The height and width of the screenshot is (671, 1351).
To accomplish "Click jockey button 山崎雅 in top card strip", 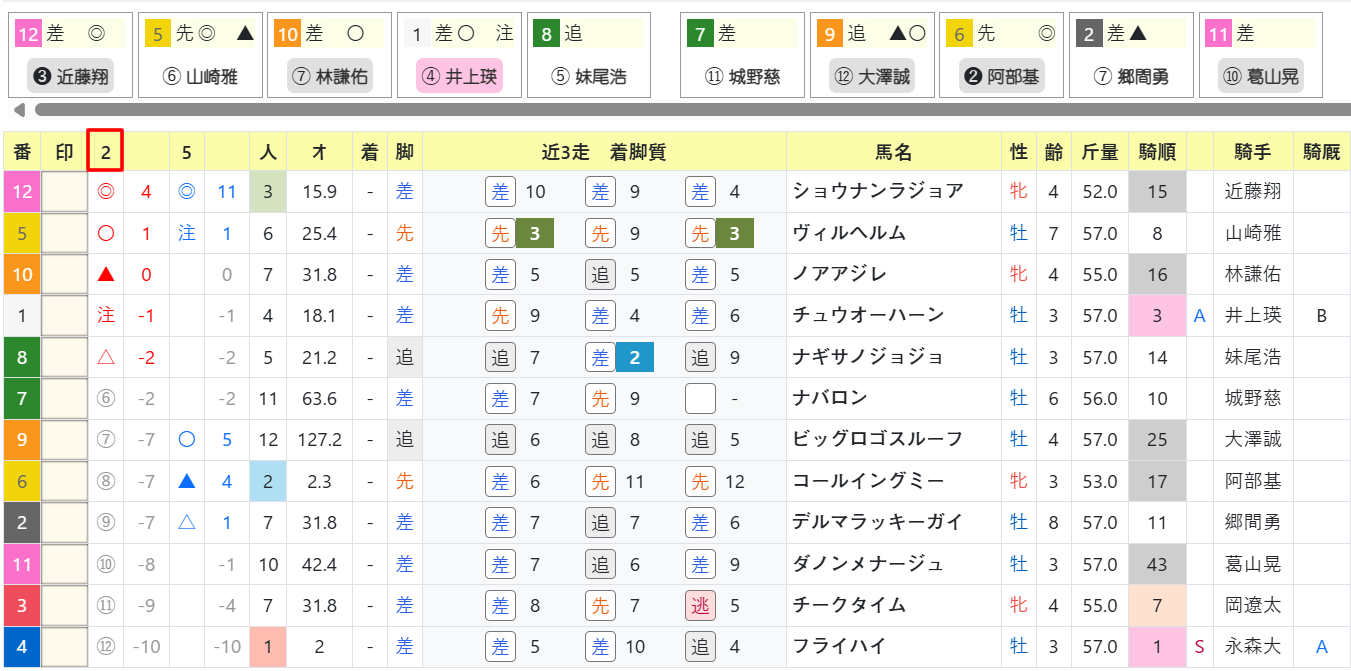I will (x=200, y=76).
